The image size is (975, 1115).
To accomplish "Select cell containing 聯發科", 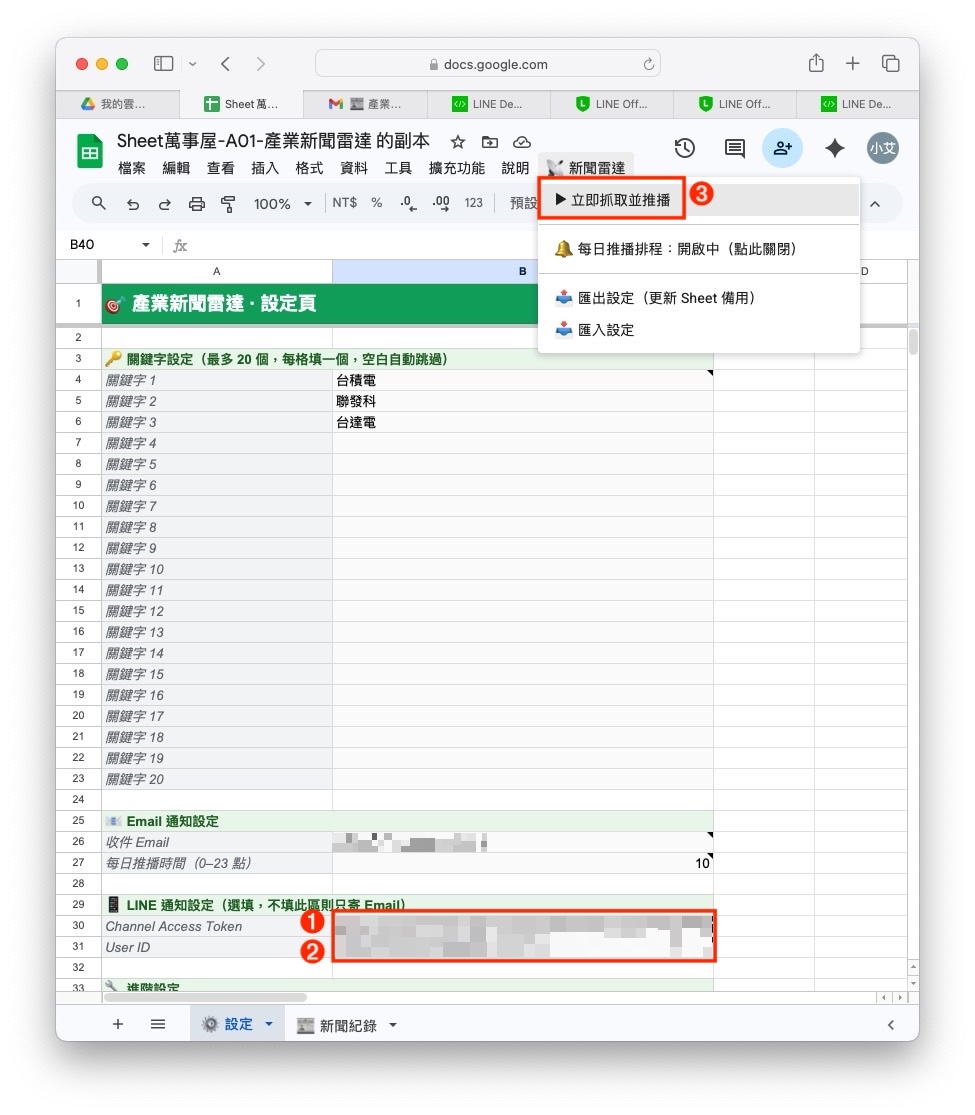I will (x=523, y=401).
